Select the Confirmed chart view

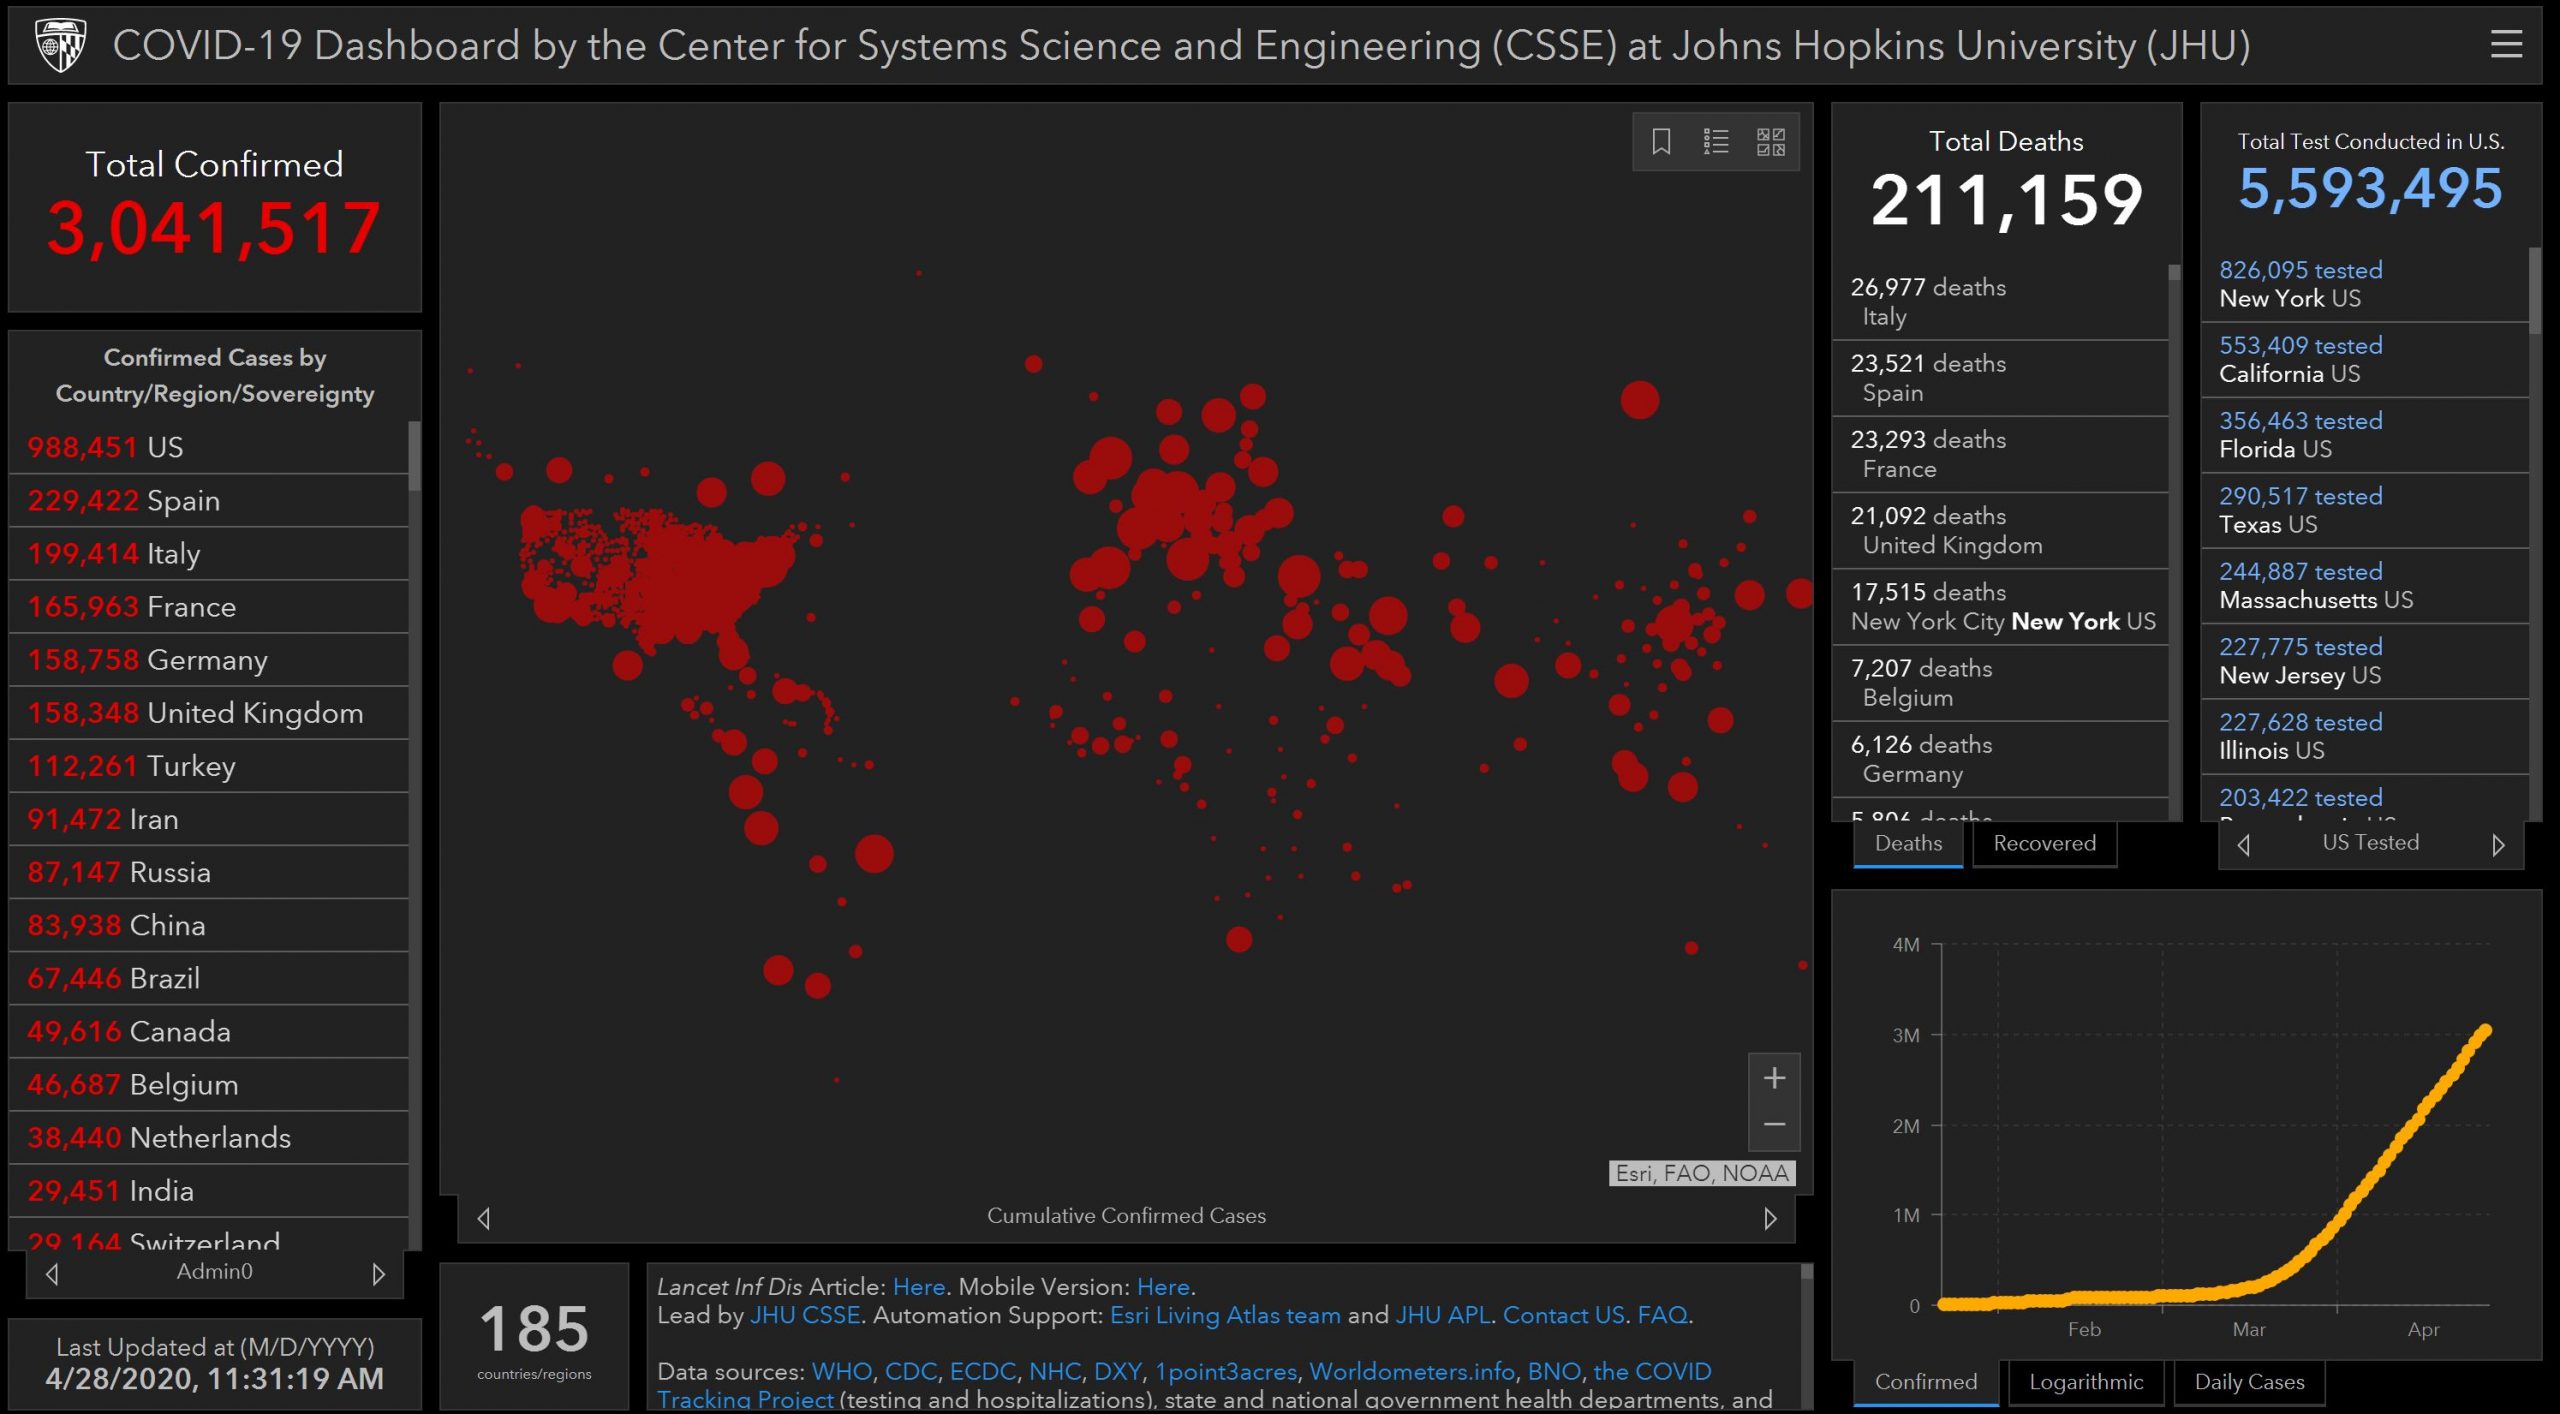click(x=1925, y=1382)
